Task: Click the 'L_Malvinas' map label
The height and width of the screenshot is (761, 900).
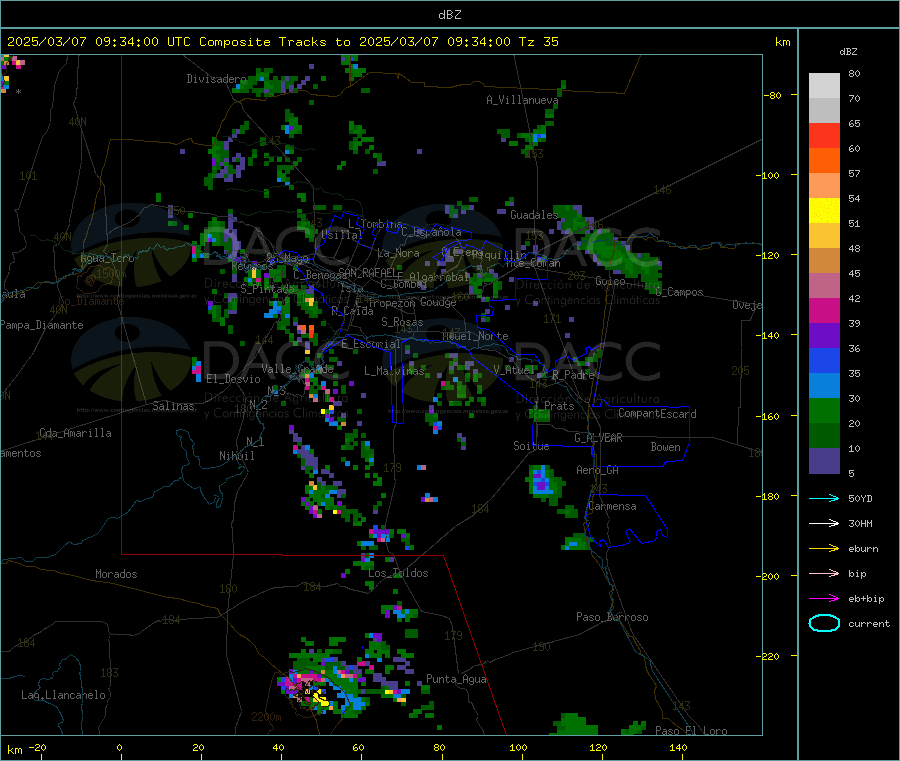Action: point(394,371)
